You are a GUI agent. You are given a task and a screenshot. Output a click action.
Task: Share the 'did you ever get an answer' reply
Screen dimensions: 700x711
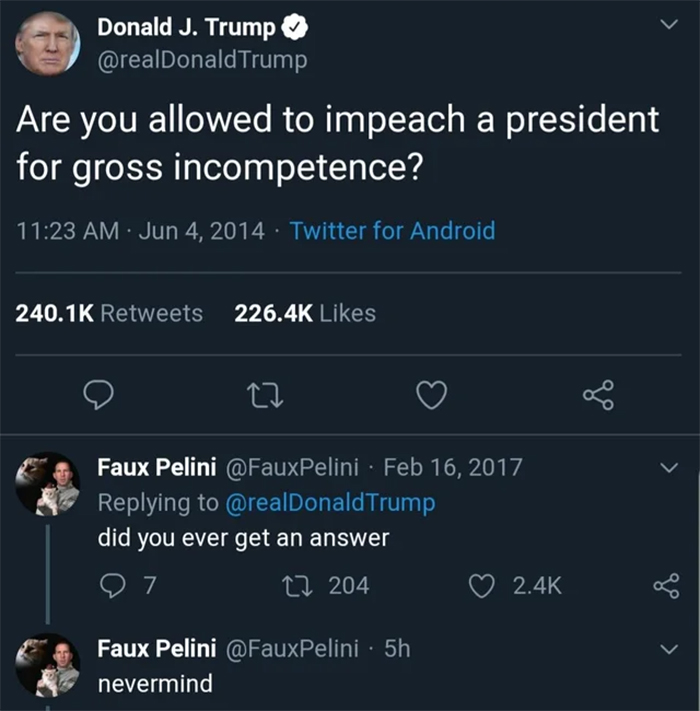tap(664, 586)
